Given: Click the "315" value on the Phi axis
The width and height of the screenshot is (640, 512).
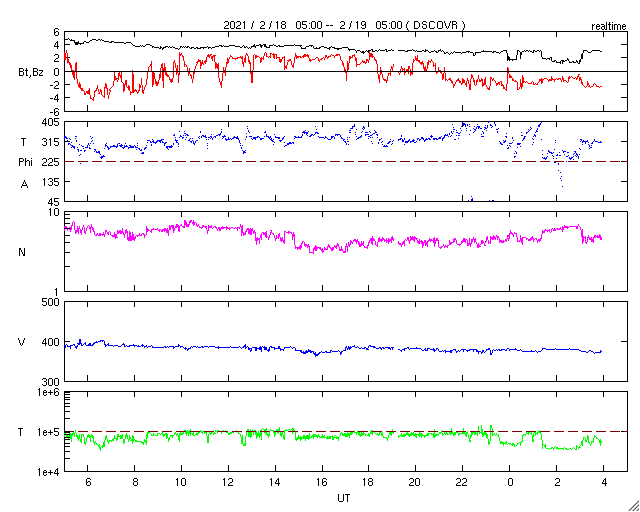Looking at the screenshot, I should [x=51, y=142].
